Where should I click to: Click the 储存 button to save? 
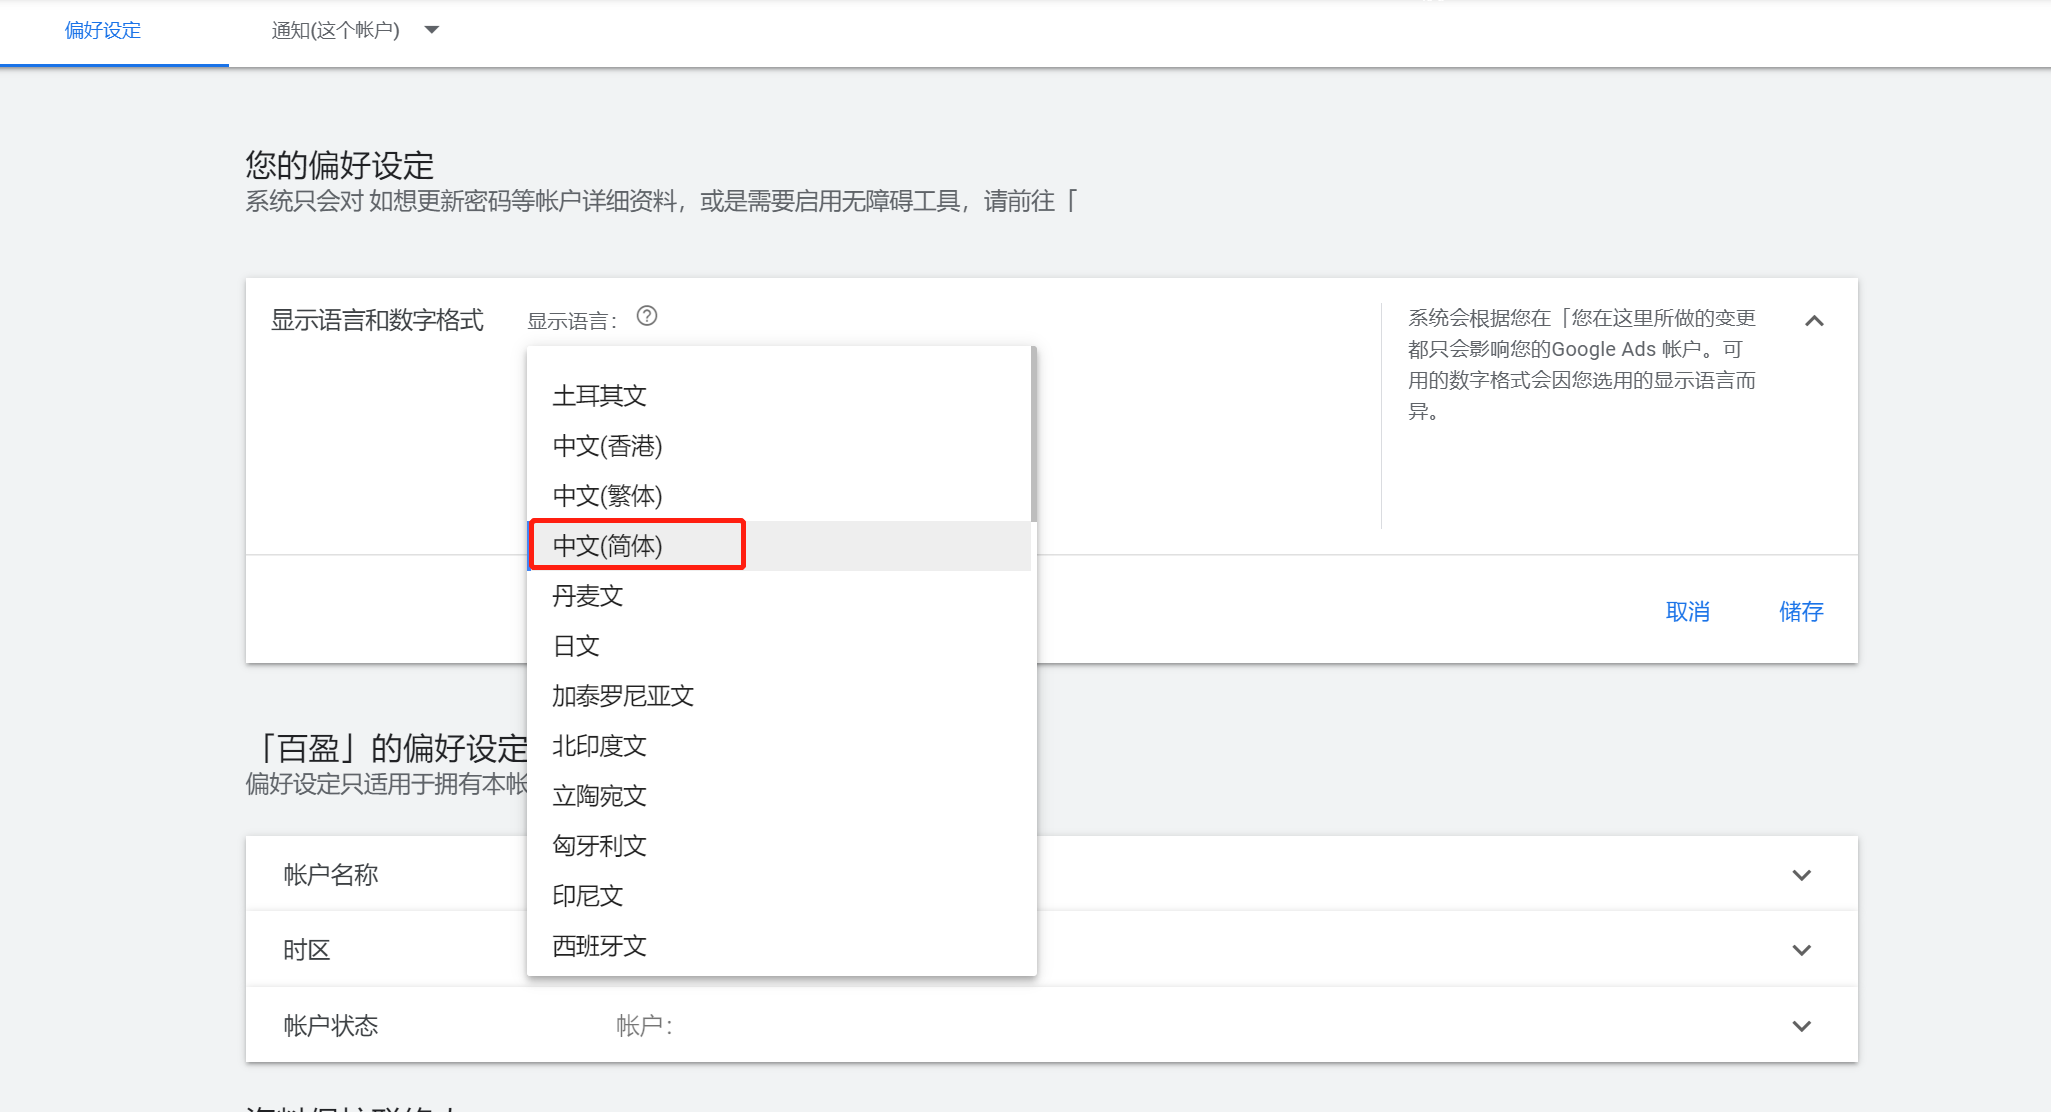coord(1800,611)
